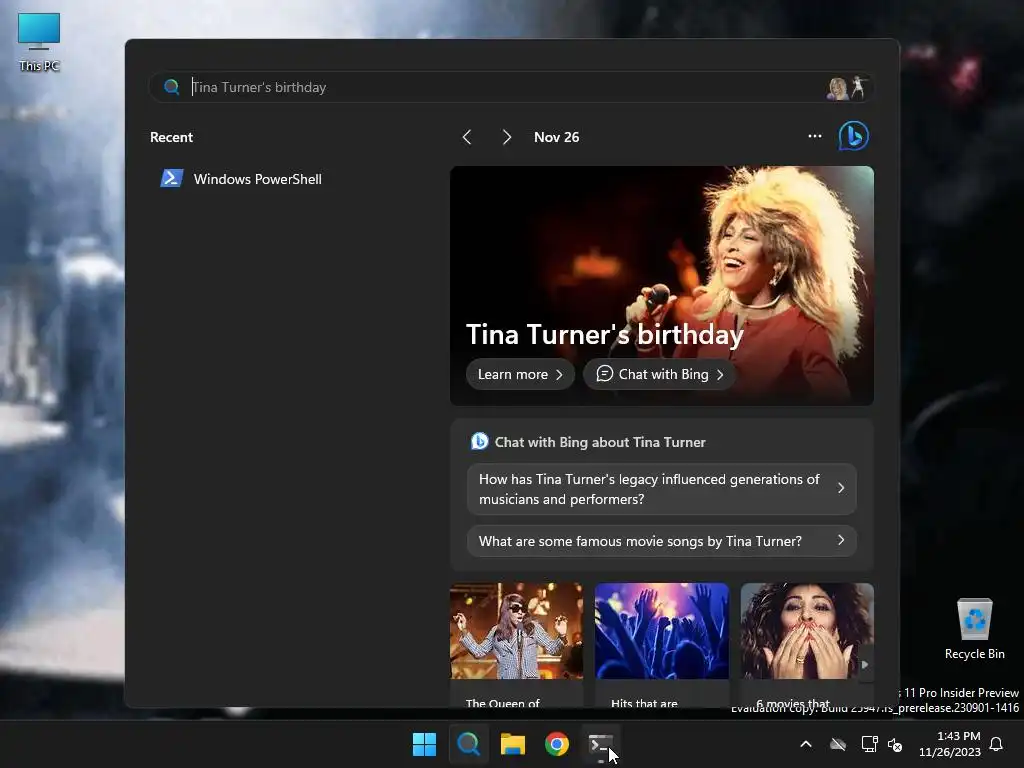Open the three-dot more options menu
The width and height of the screenshot is (1024, 768).
click(814, 136)
